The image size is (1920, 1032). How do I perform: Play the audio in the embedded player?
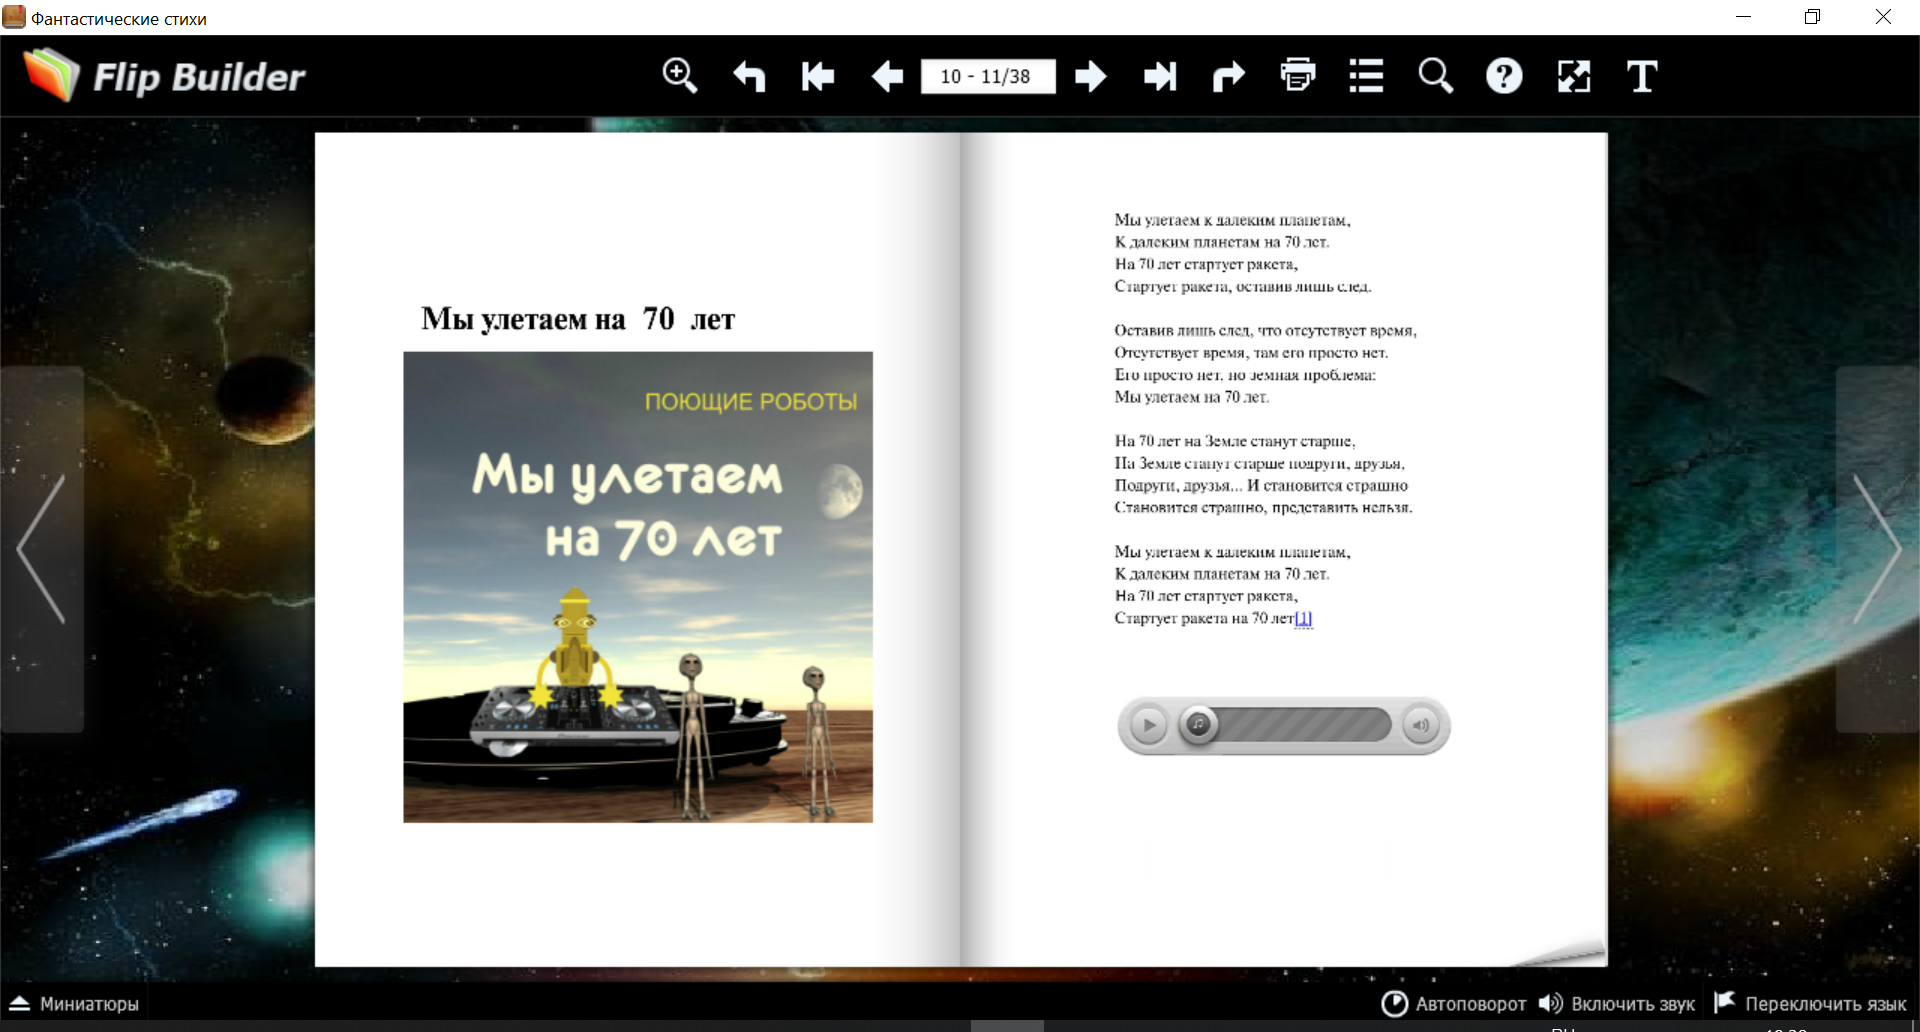point(1149,725)
